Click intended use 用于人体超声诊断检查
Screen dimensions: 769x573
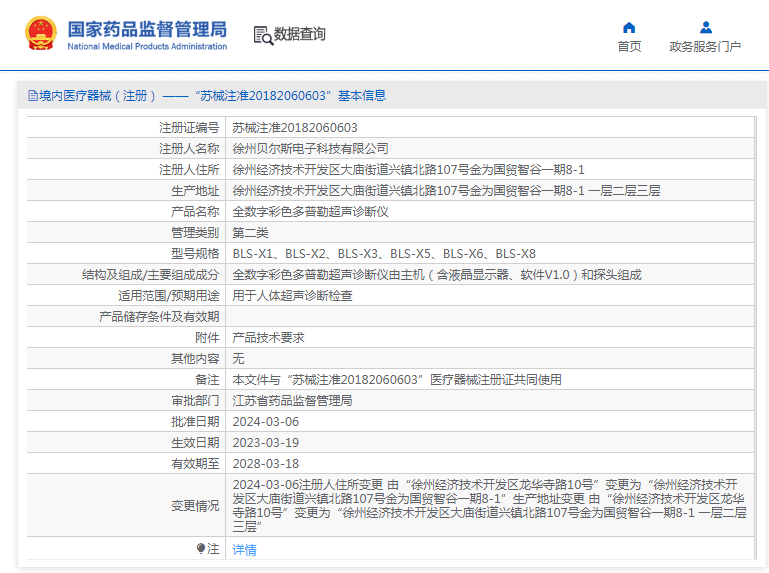coord(292,296)
